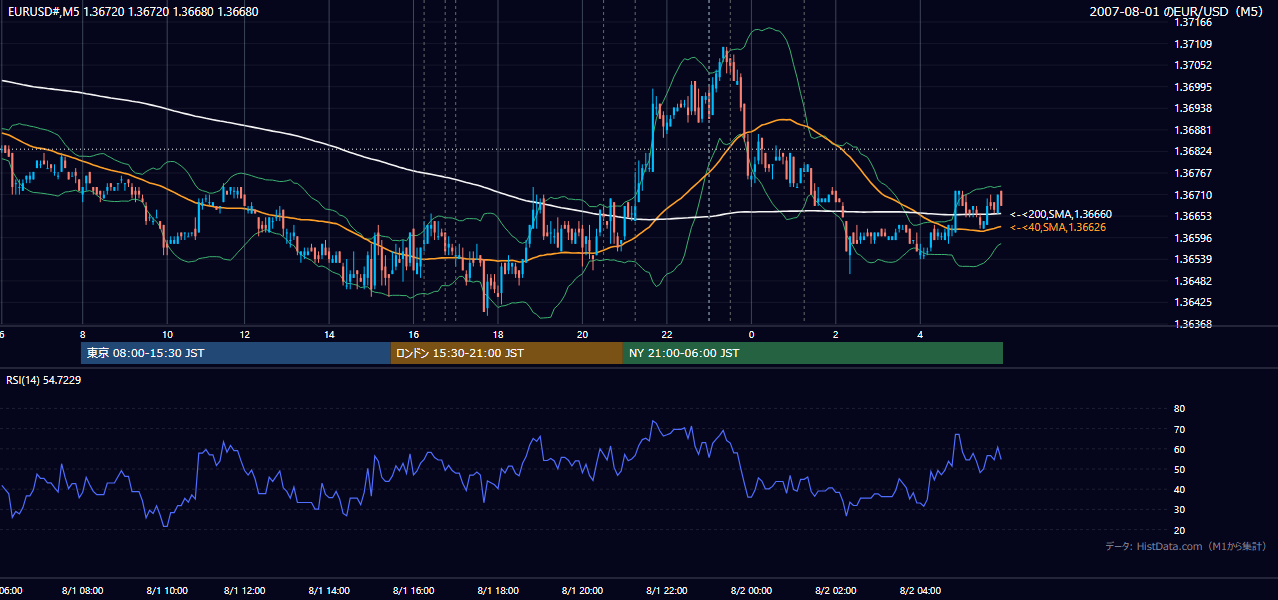Click price axis label 1.37166
The width and height of the screenshot is (1278, 600).
1193,22
